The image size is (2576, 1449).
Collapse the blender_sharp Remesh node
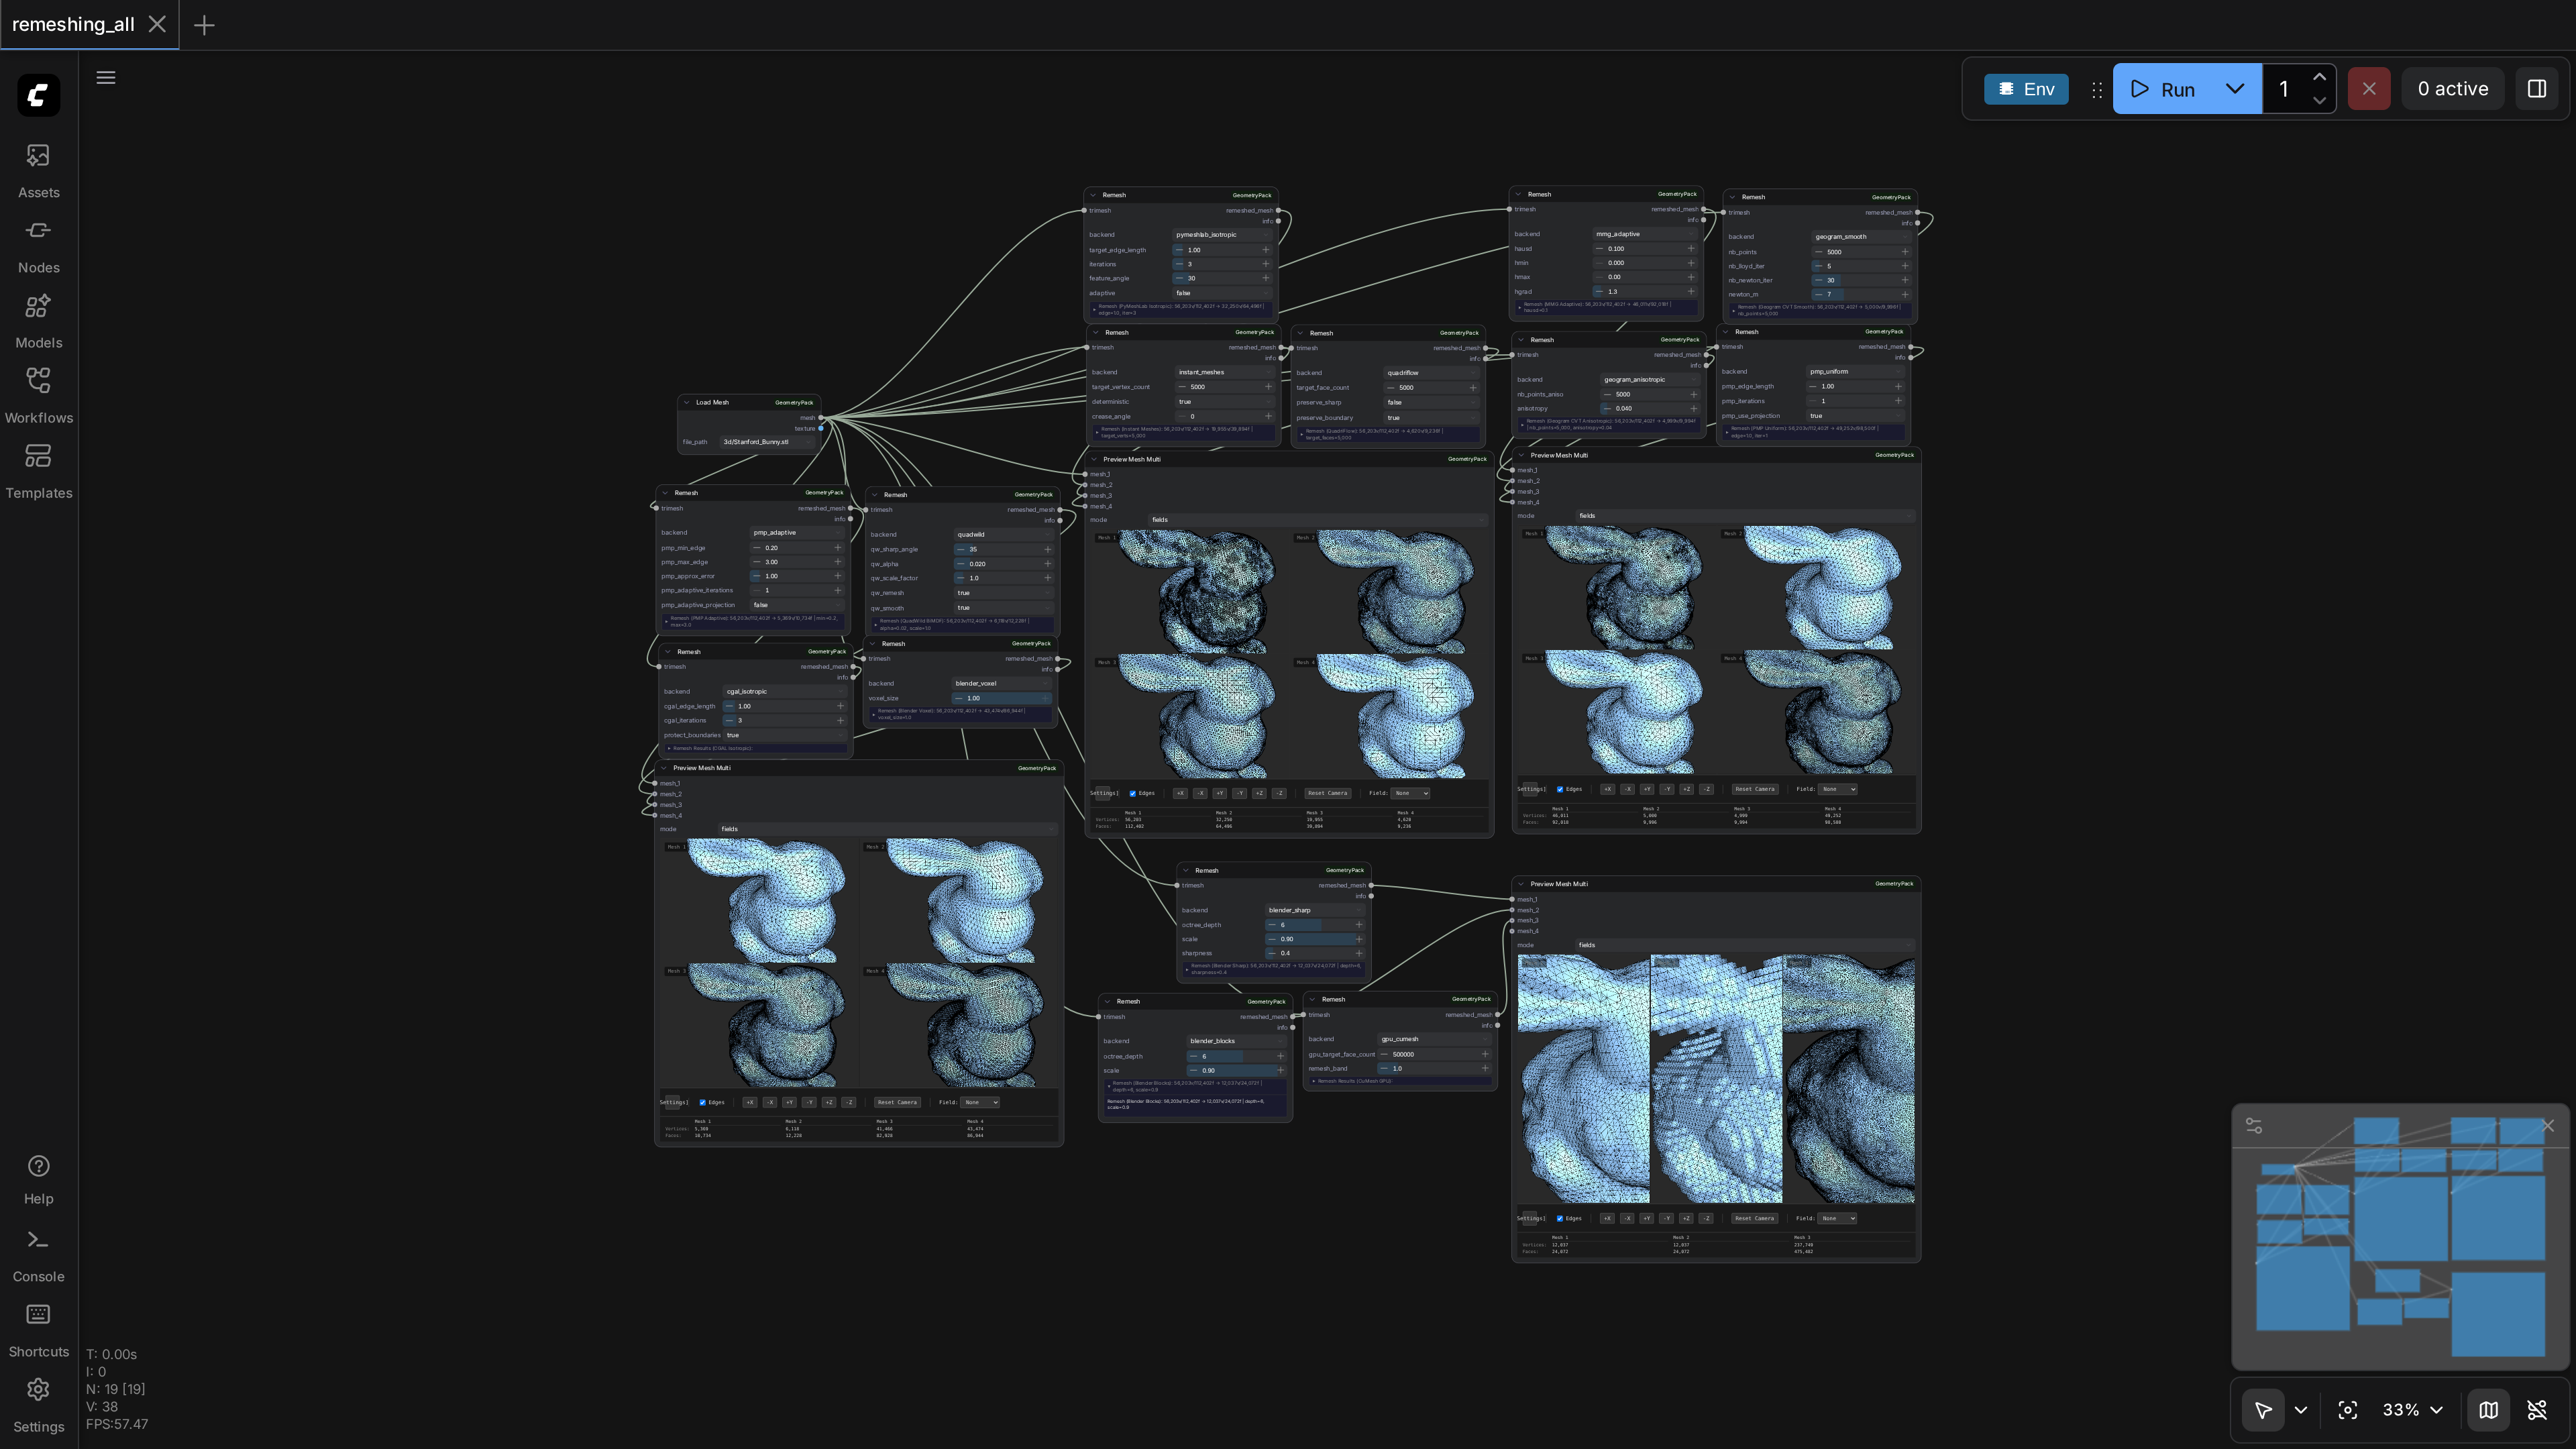[1186, 871]
